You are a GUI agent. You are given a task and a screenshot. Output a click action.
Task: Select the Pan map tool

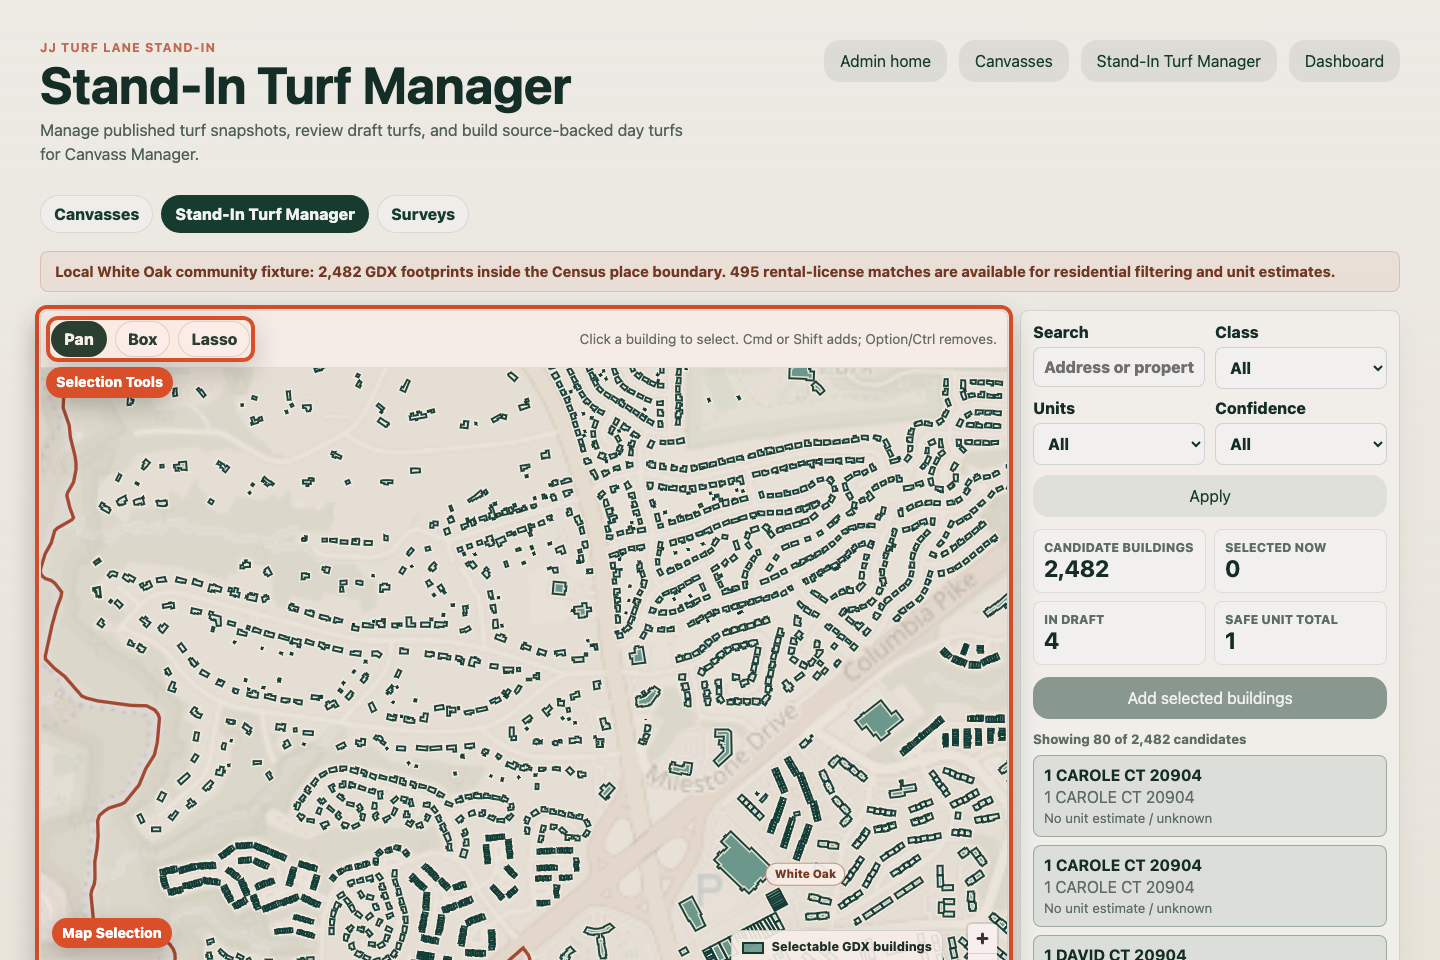pyautogui.click(x=79, y=339)
